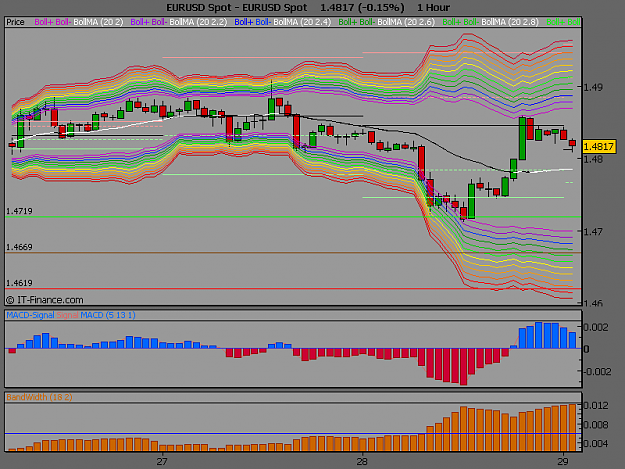Image resolution: width=625 pixels, height=469 pixels.
Task: Click the 'MACD (5 13 1)' indicator label
Action: pyautogui.click(x=108, y=315)
